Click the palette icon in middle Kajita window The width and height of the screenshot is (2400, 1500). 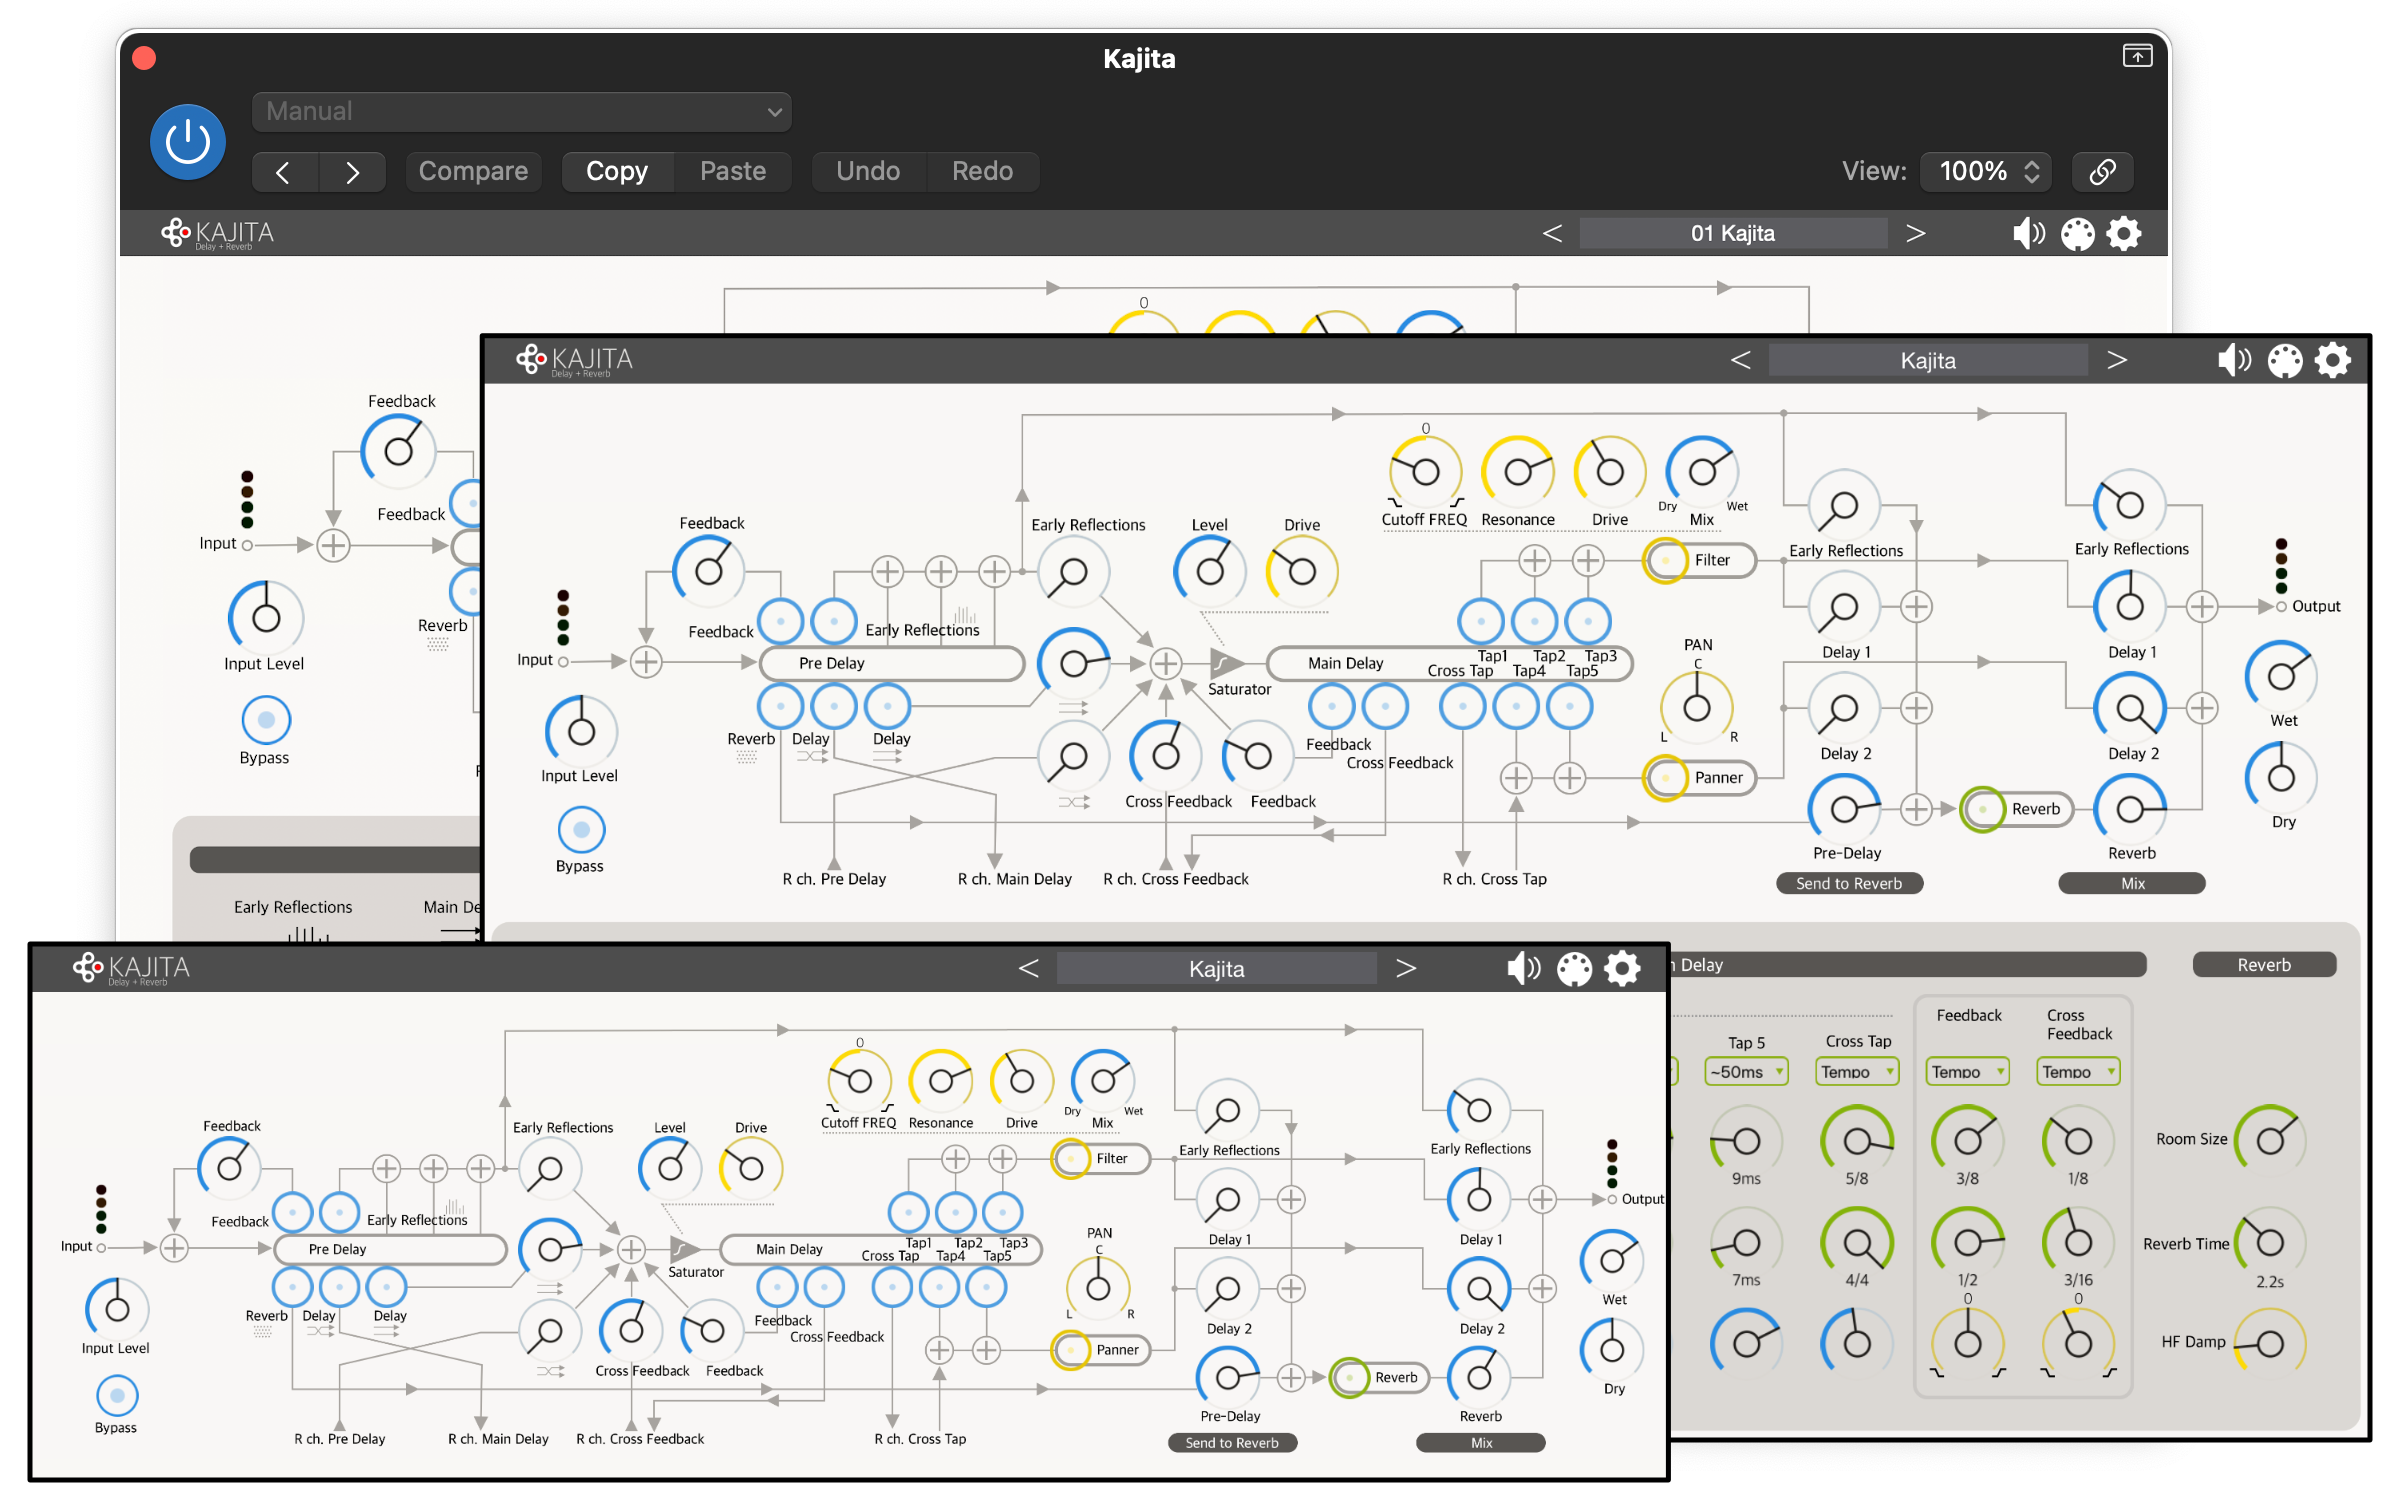[2284, 361]
